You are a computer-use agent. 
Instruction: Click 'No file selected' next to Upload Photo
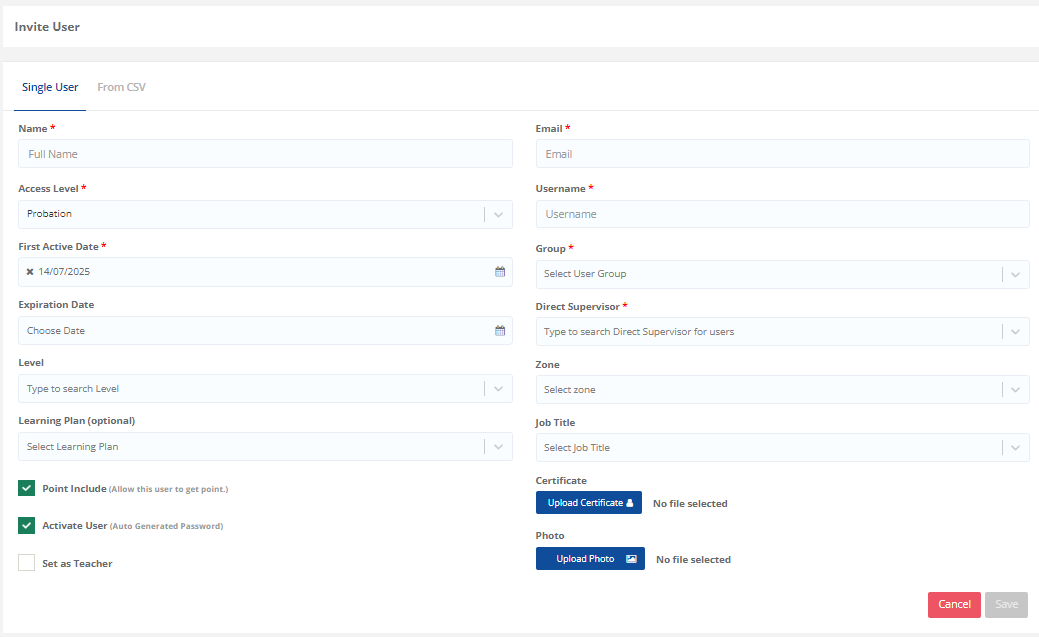[x=693, y=559]
